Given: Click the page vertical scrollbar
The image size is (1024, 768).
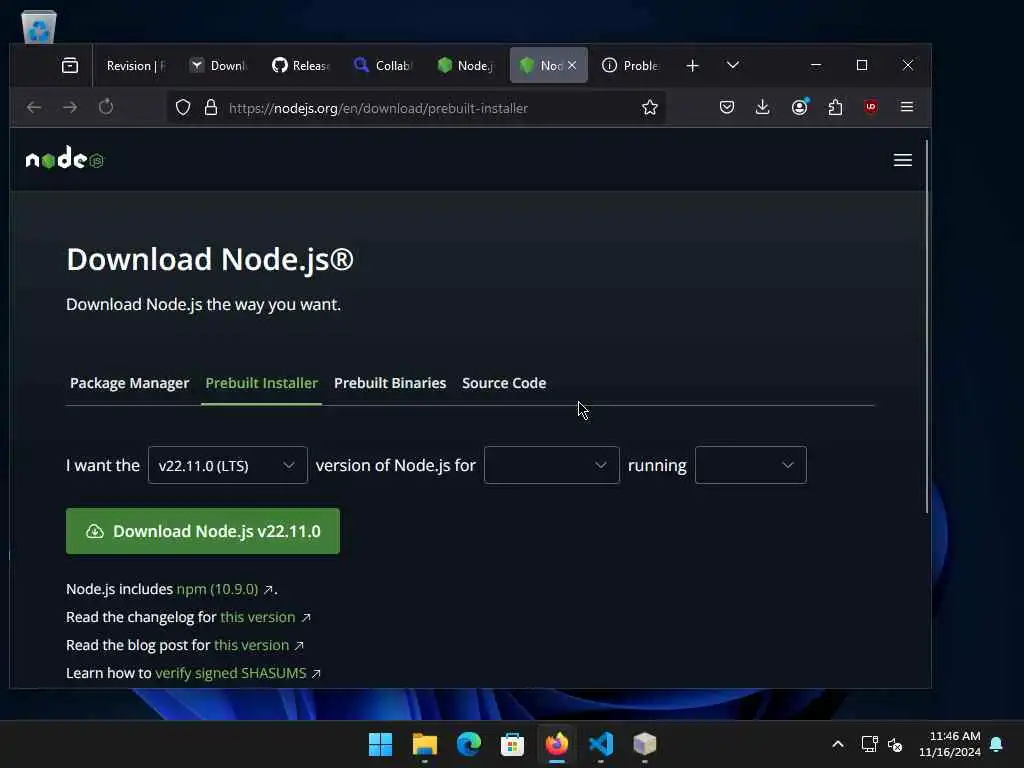Looking at the screenshot, I should pyautogui.click(x=926, y=327).
